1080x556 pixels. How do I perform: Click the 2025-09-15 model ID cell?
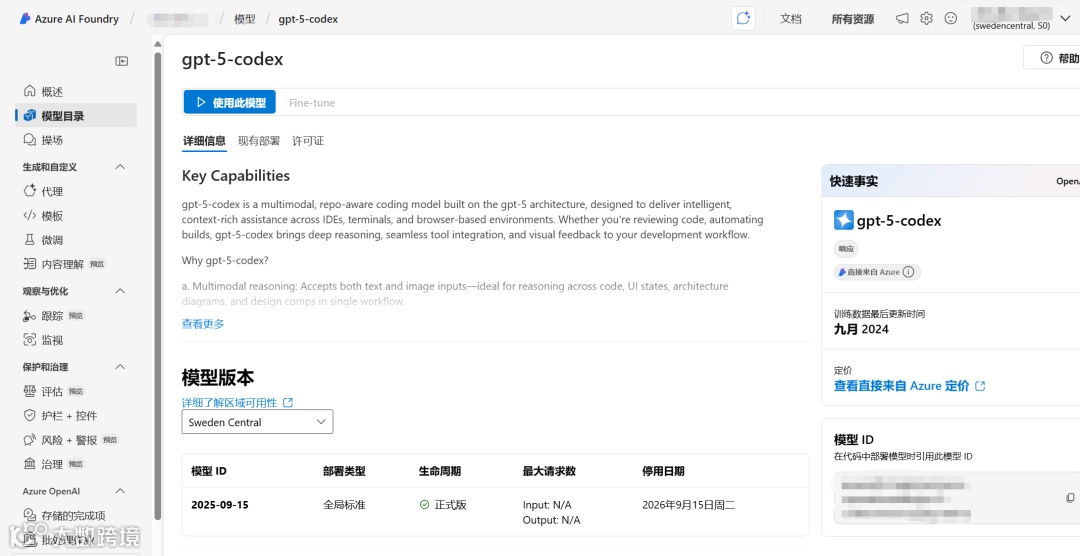(x=220, y=504)
